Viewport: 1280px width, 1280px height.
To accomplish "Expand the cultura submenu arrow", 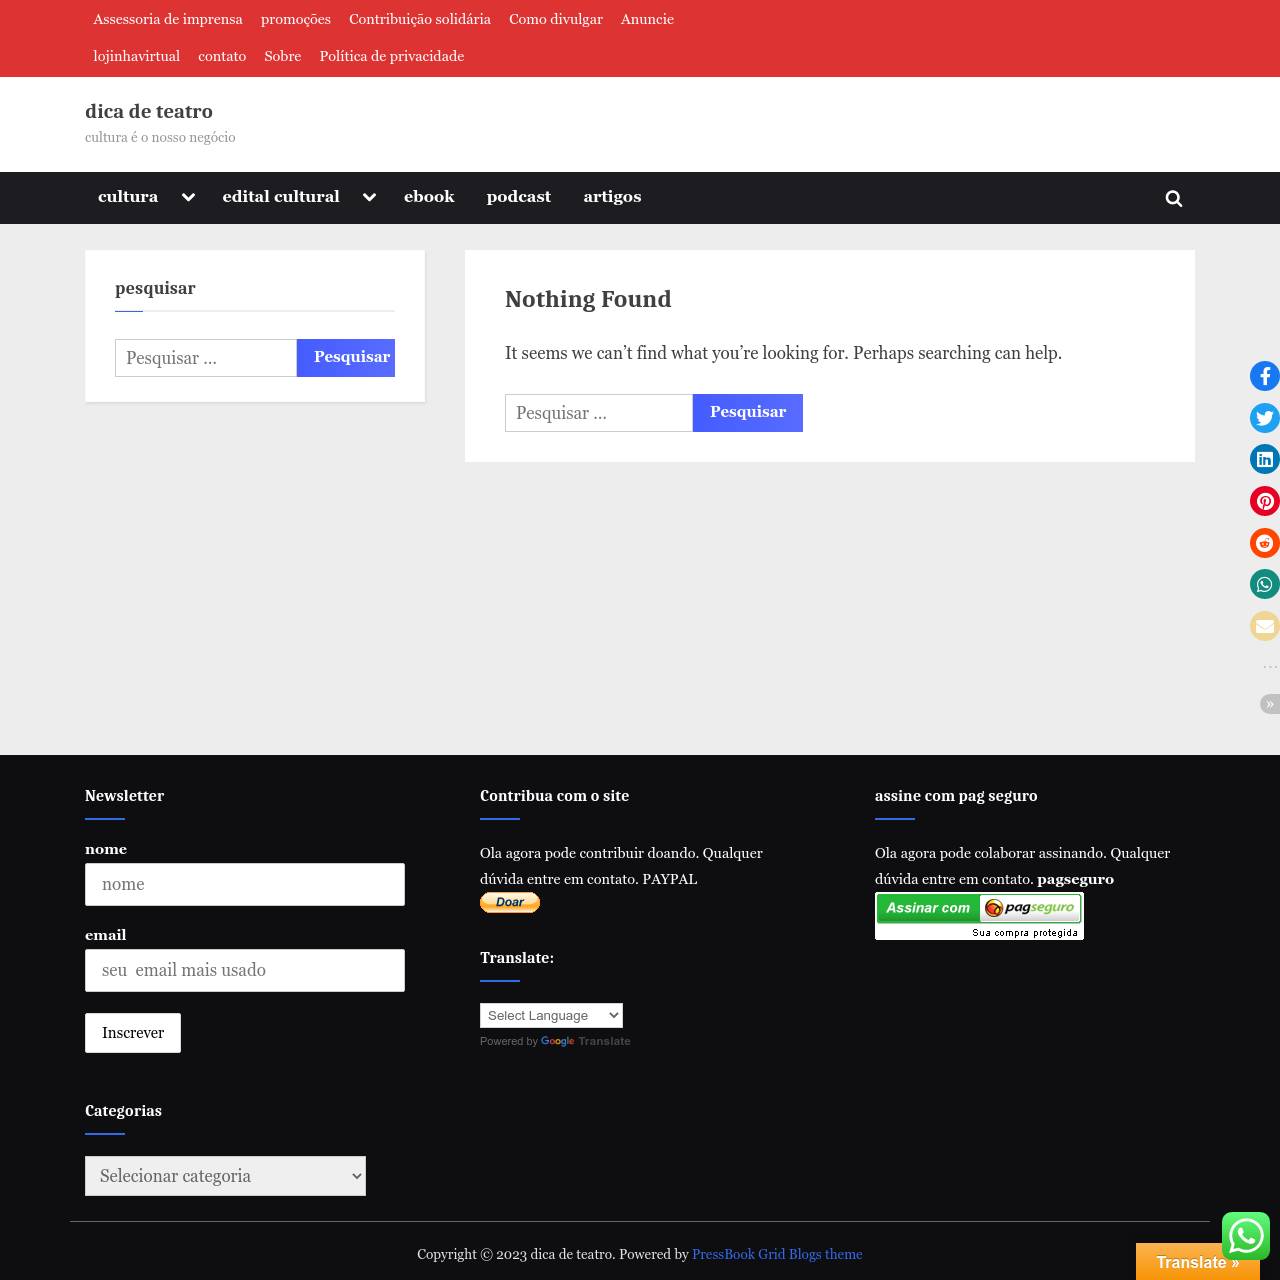I will [188, 198].
